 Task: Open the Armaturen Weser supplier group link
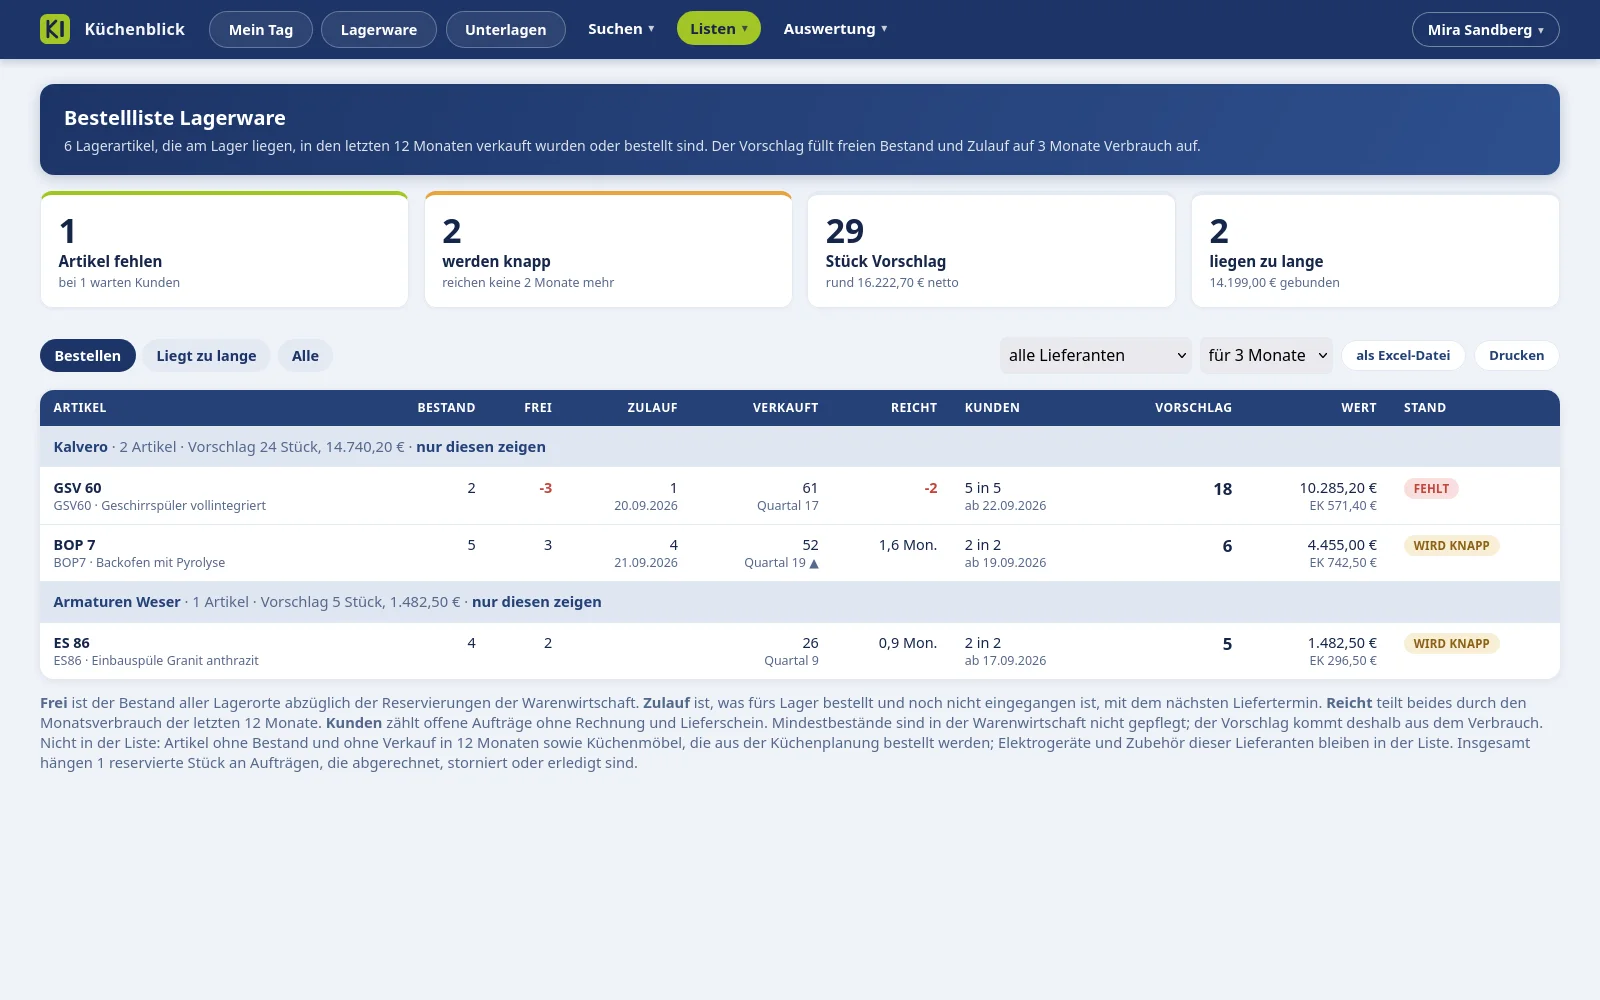[117, 602]
